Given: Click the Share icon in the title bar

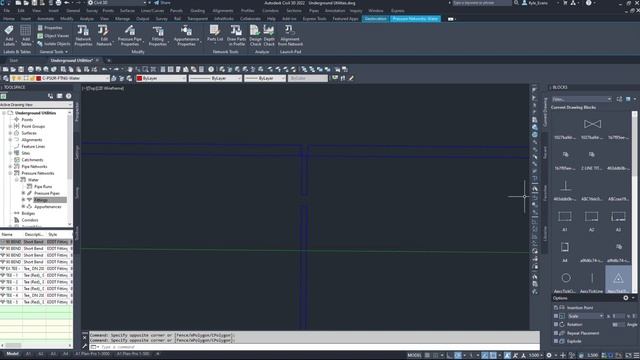Looking at the screenshot, I should (162, 3).
